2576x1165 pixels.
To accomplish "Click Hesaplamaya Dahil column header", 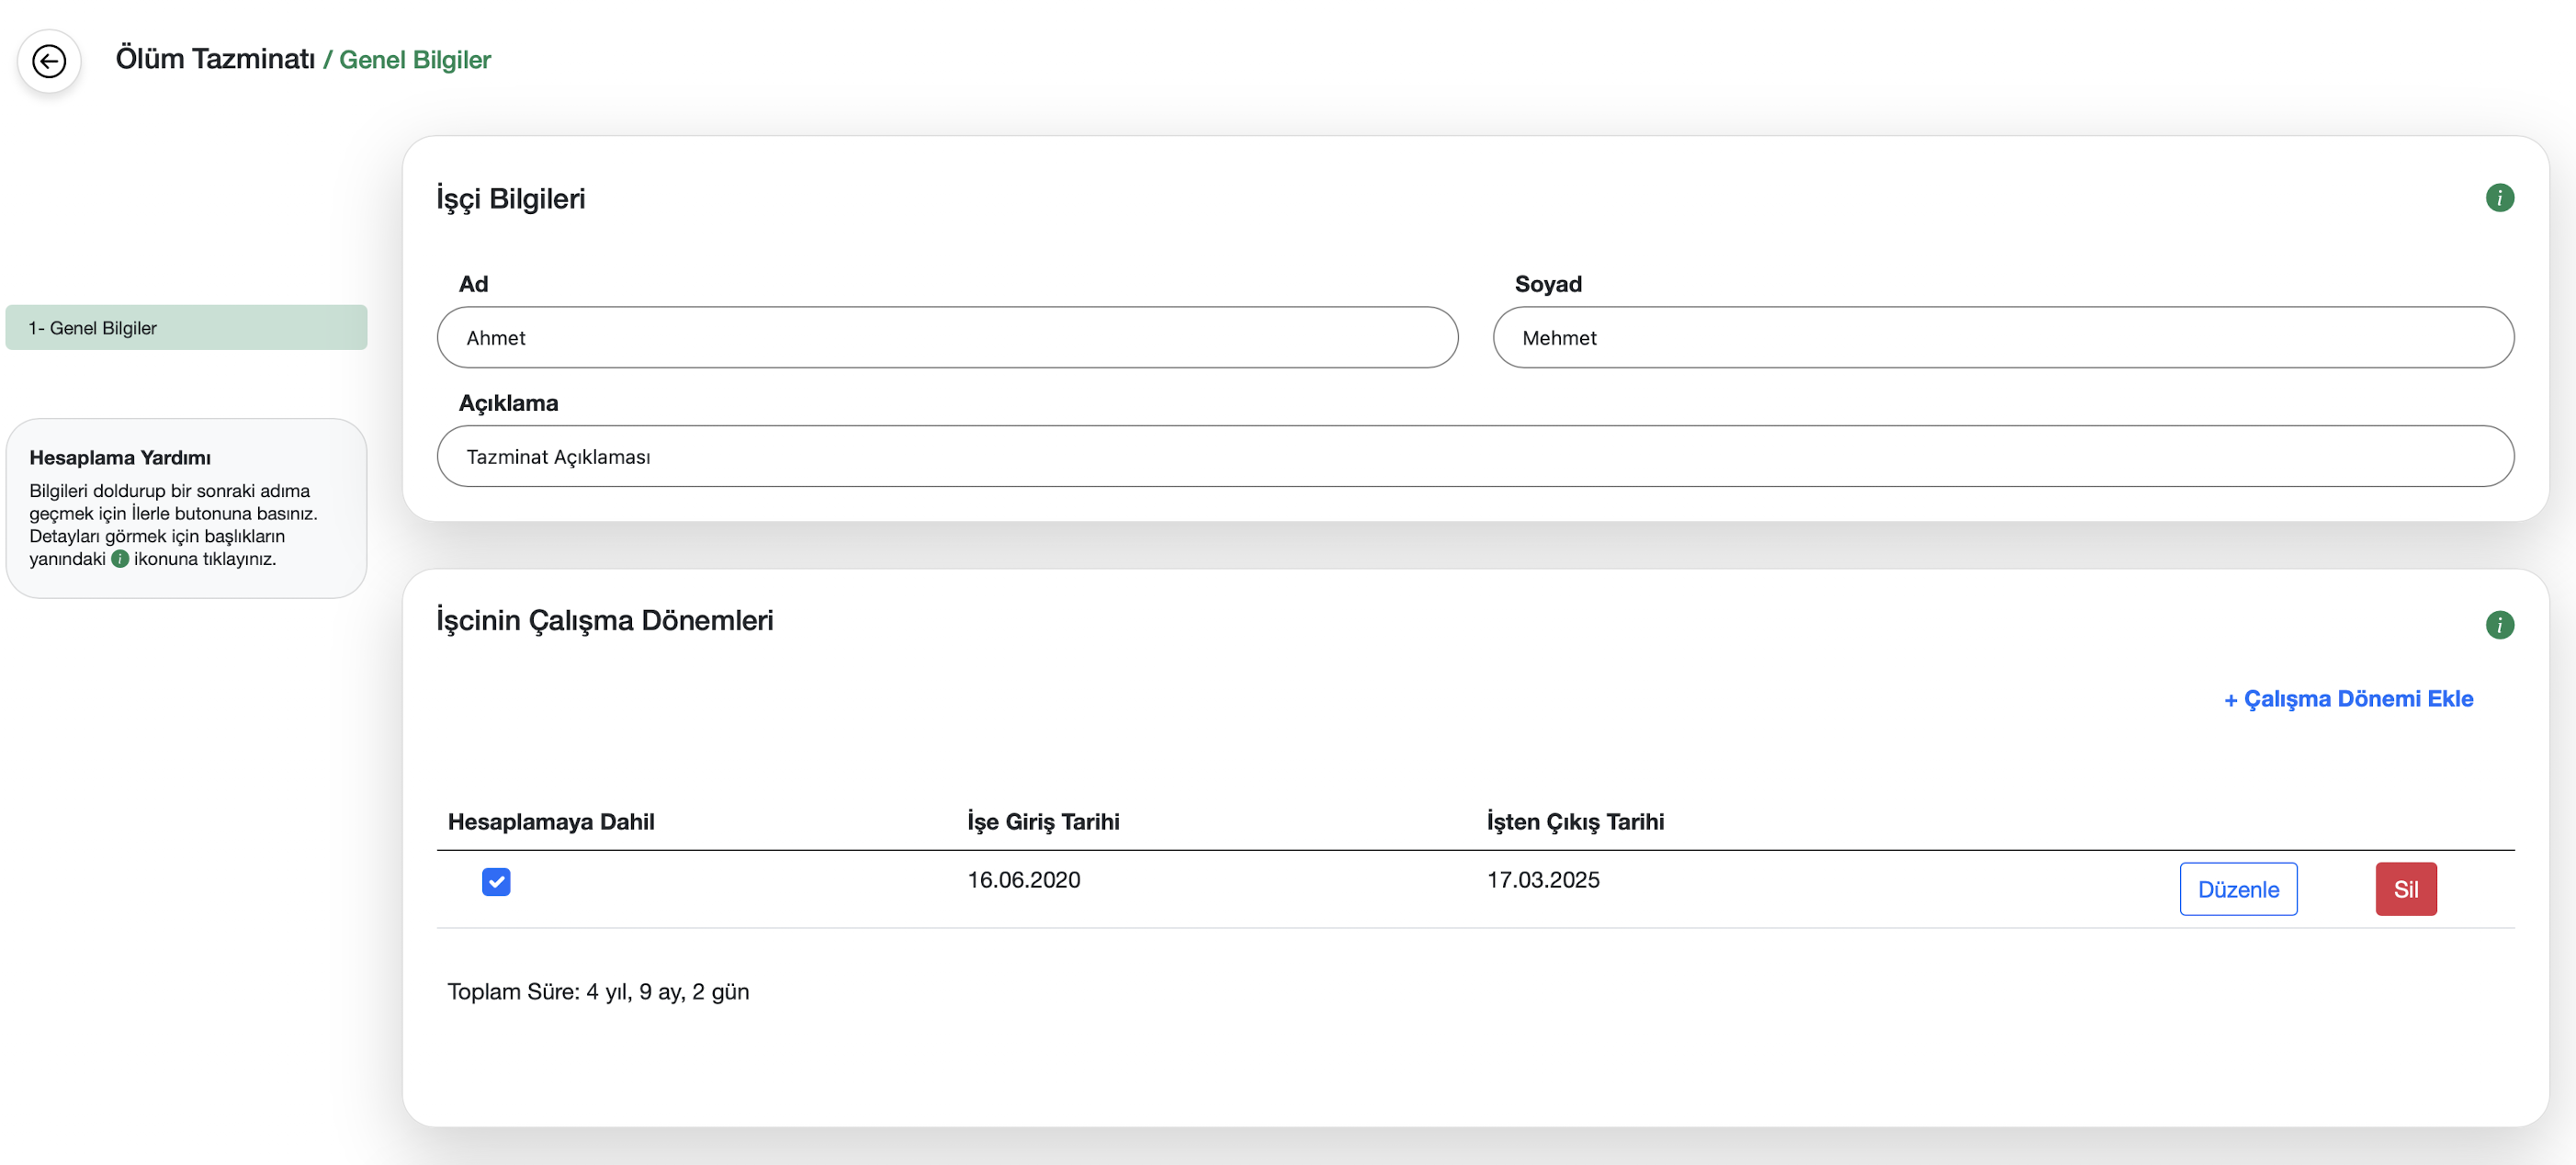I will tap(551, 822).
